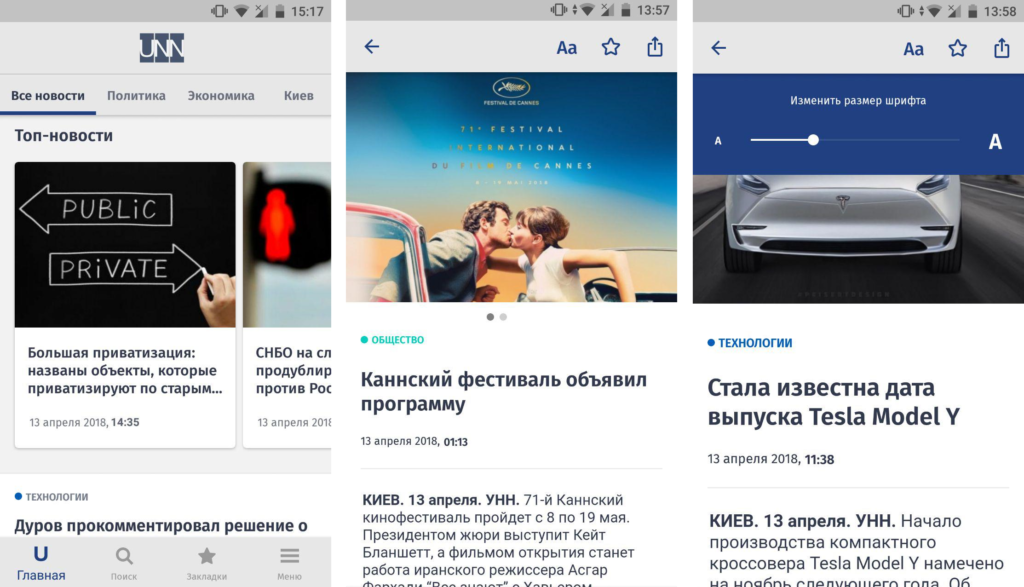Tap the Каннский фестиваль объявил программу title
The height and width of the screenshot is (587, 1024).
click(504, 392)
